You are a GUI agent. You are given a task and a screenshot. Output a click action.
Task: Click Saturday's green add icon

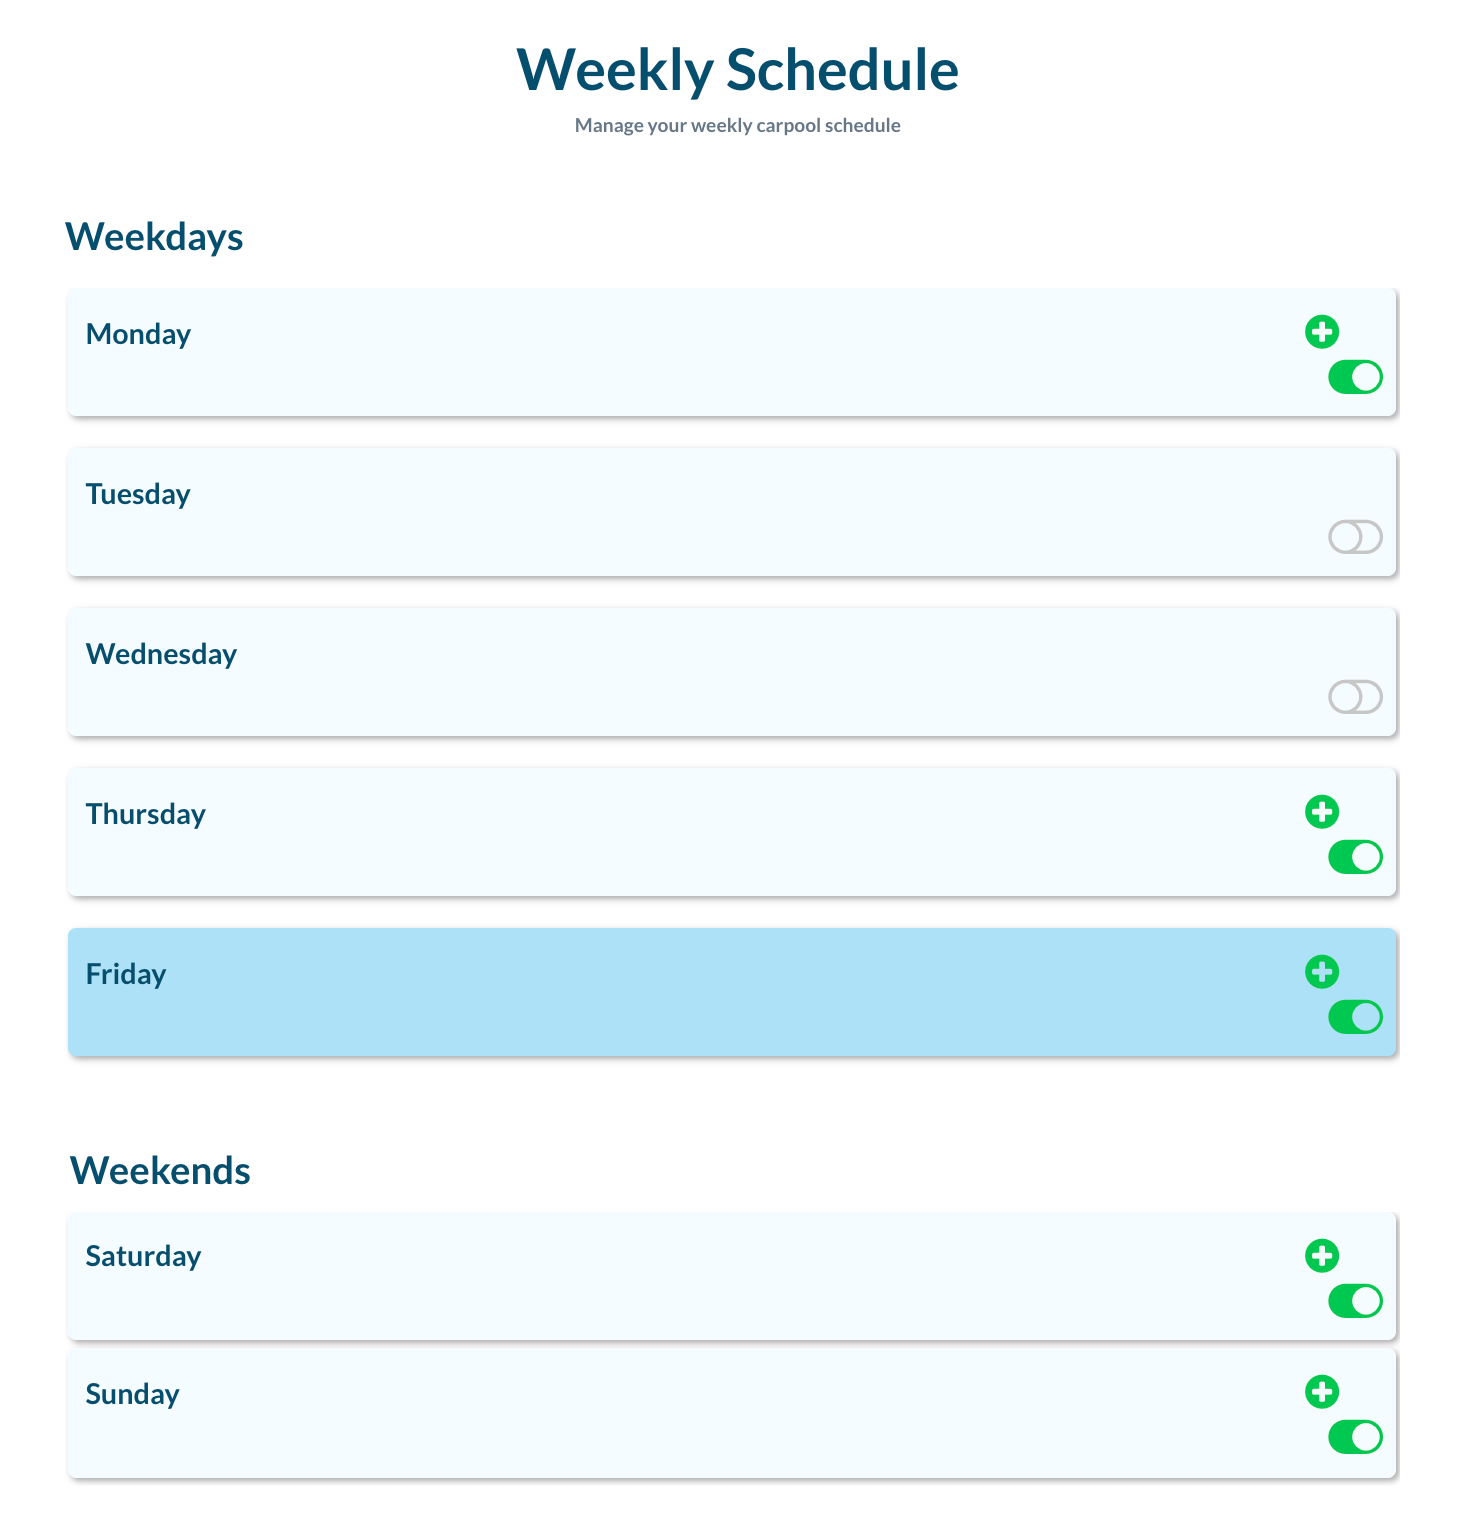coord(1321,1256)
